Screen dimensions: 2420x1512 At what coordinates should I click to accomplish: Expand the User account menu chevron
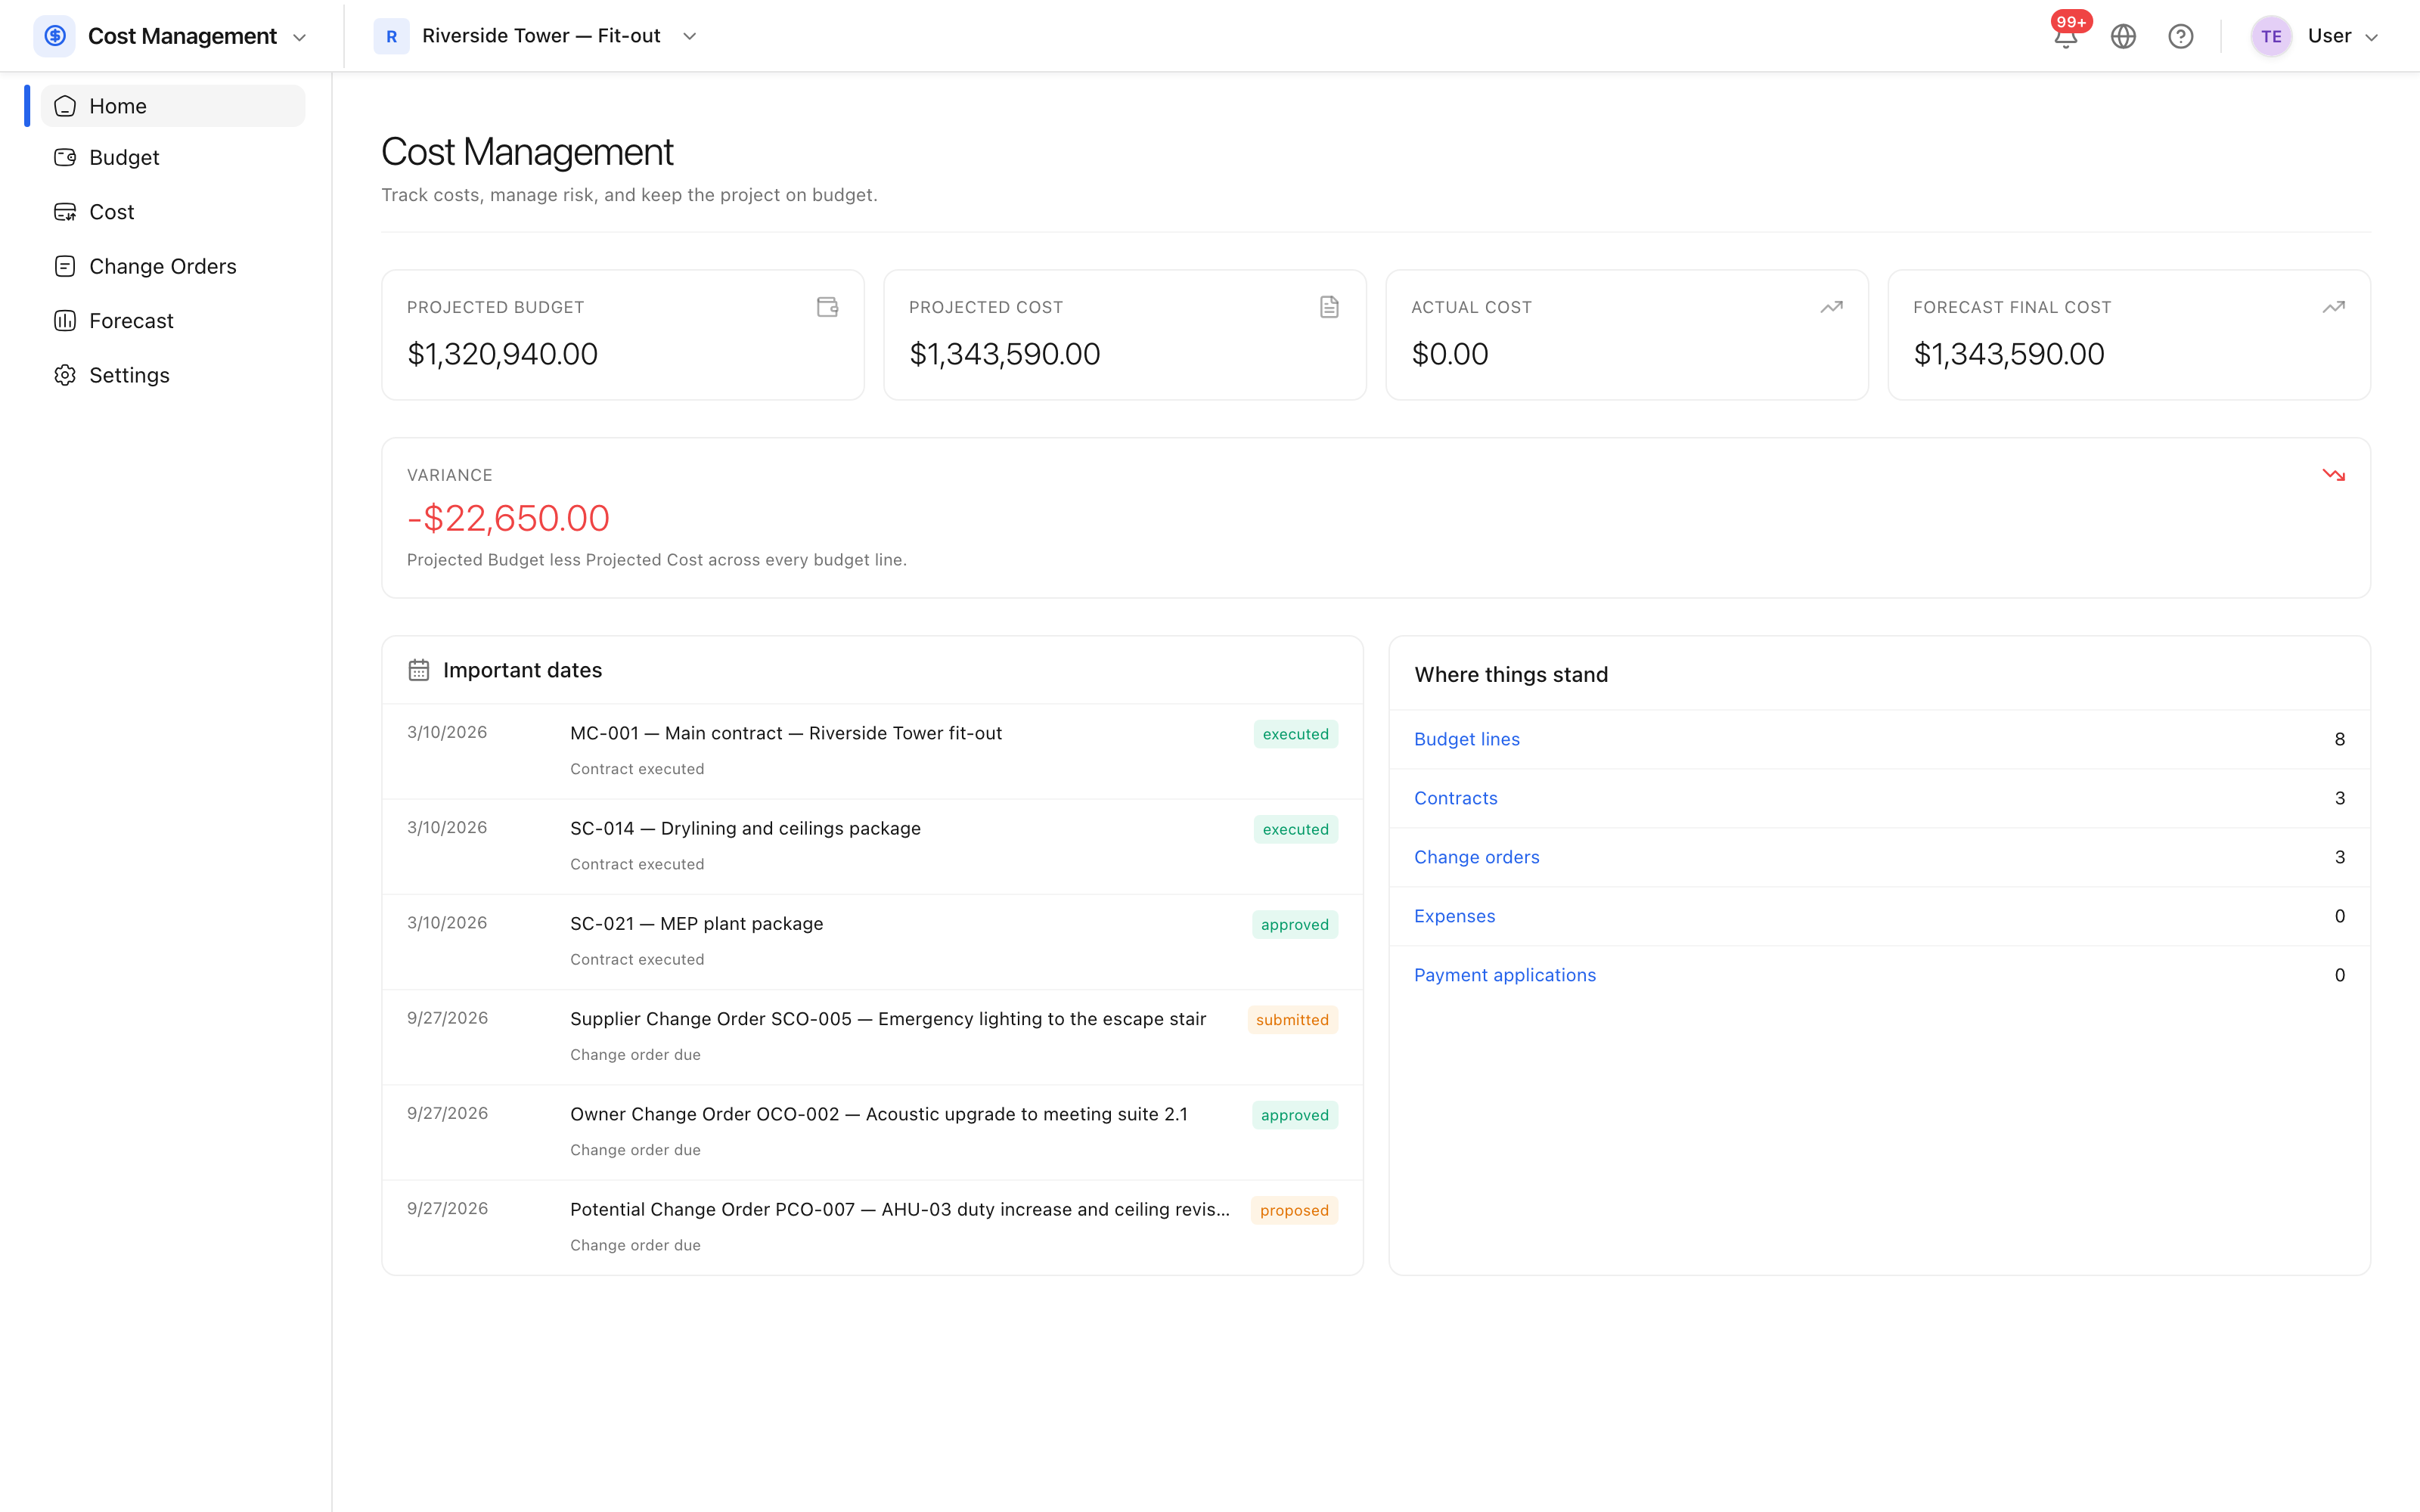pos(2371,38)
